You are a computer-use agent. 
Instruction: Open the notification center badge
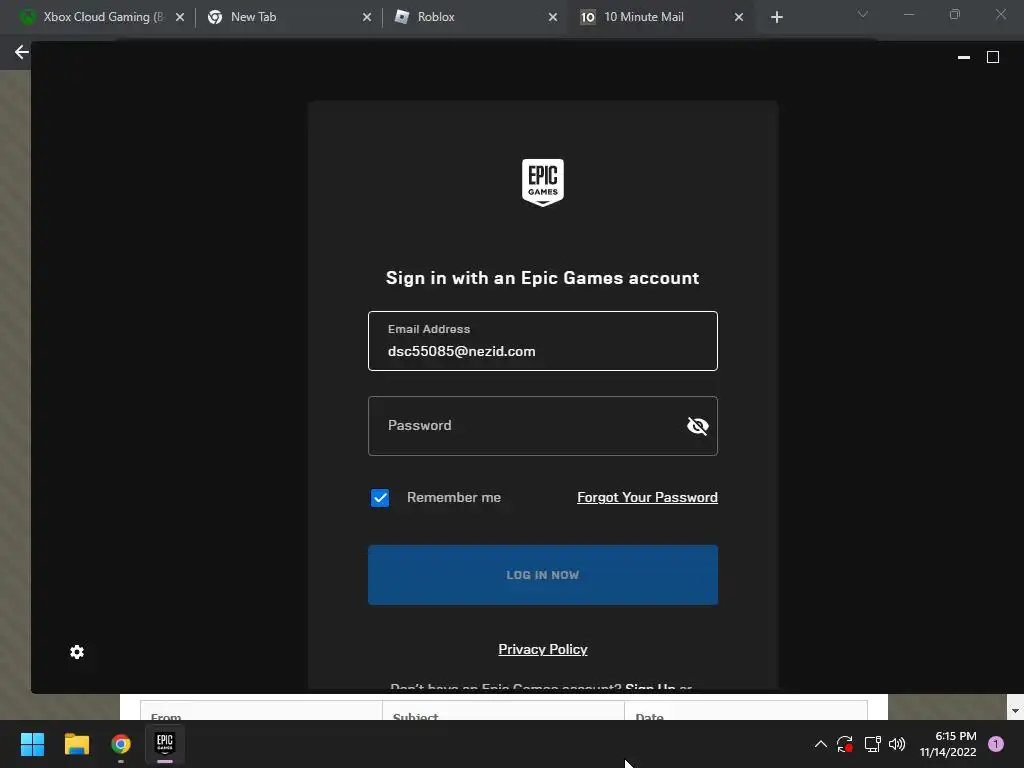tap(996, 744)
